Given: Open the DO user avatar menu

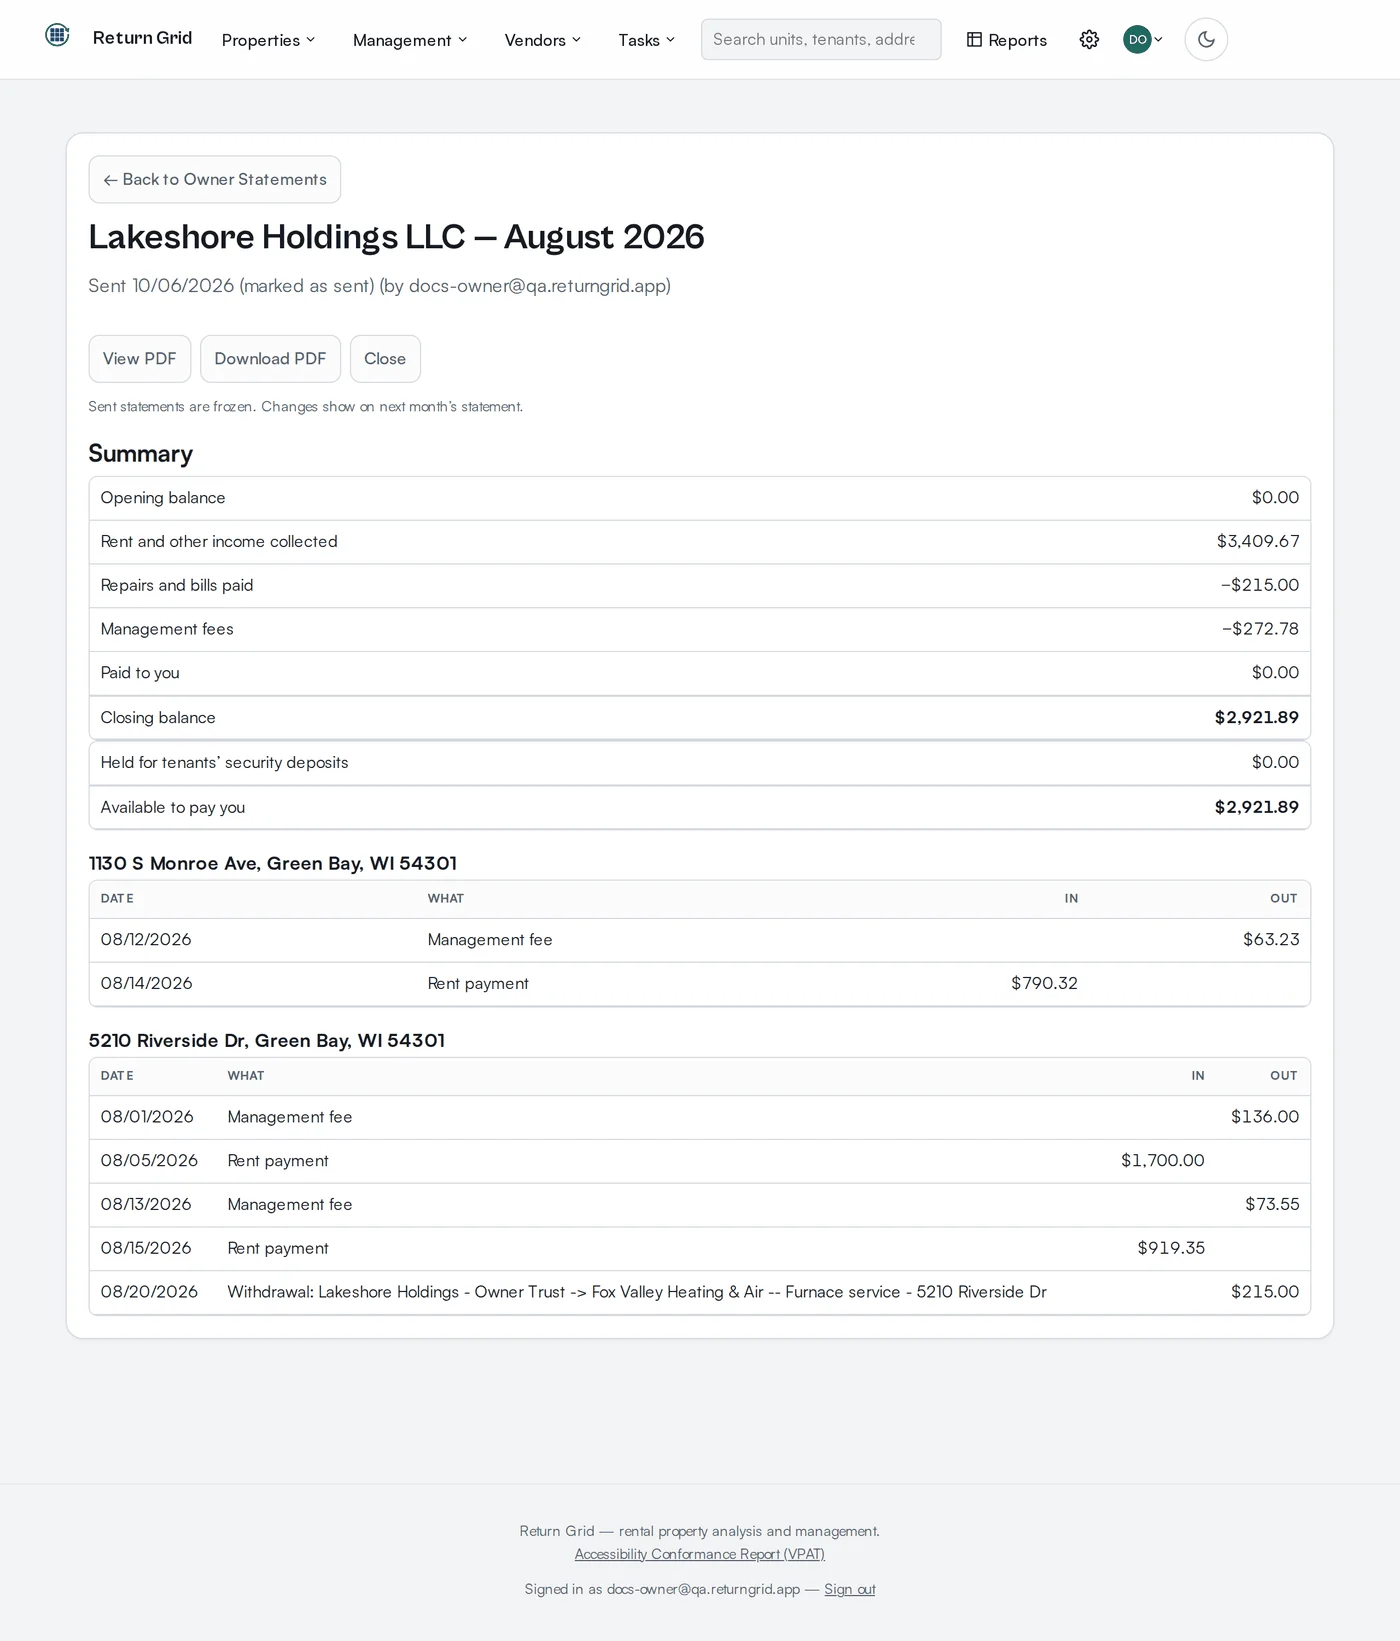Looking at the screenshot, I should (1143, 40).
